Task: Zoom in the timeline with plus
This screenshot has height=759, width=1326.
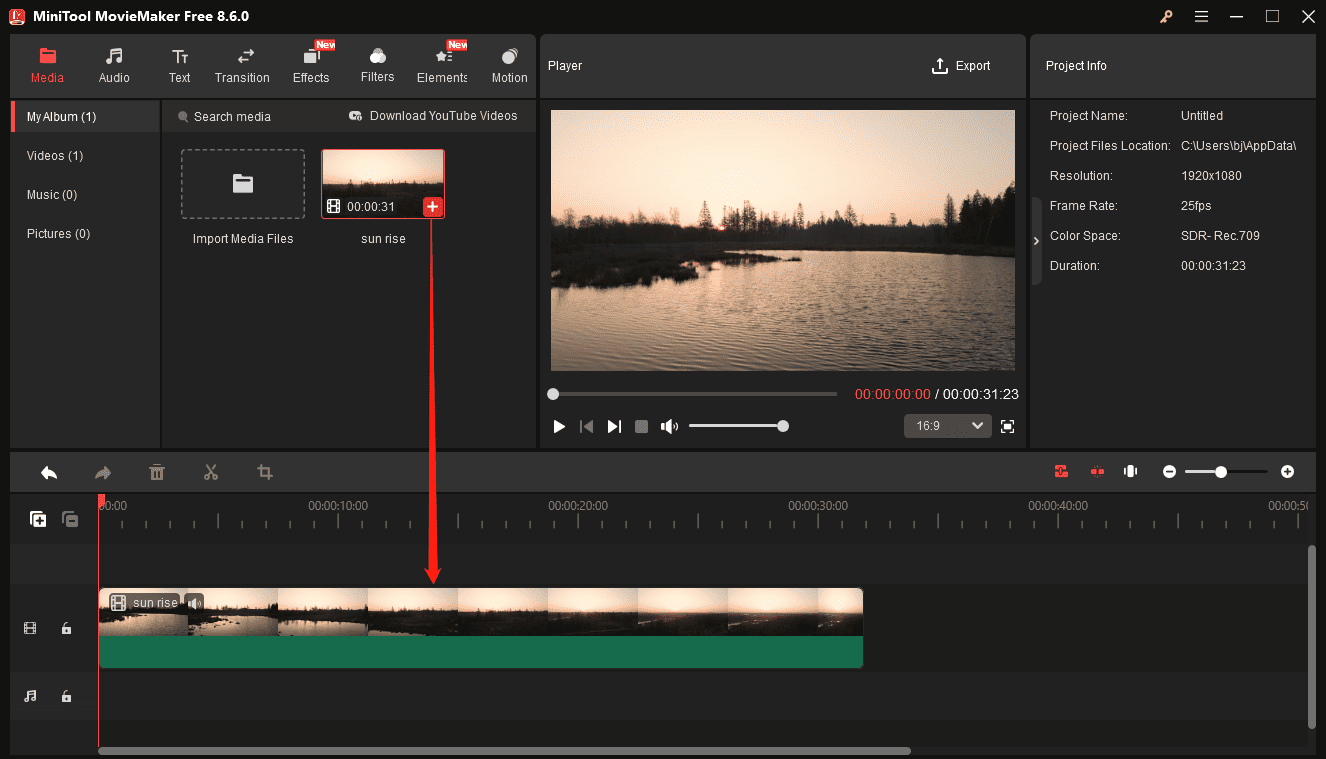Action: (1287, 471)
